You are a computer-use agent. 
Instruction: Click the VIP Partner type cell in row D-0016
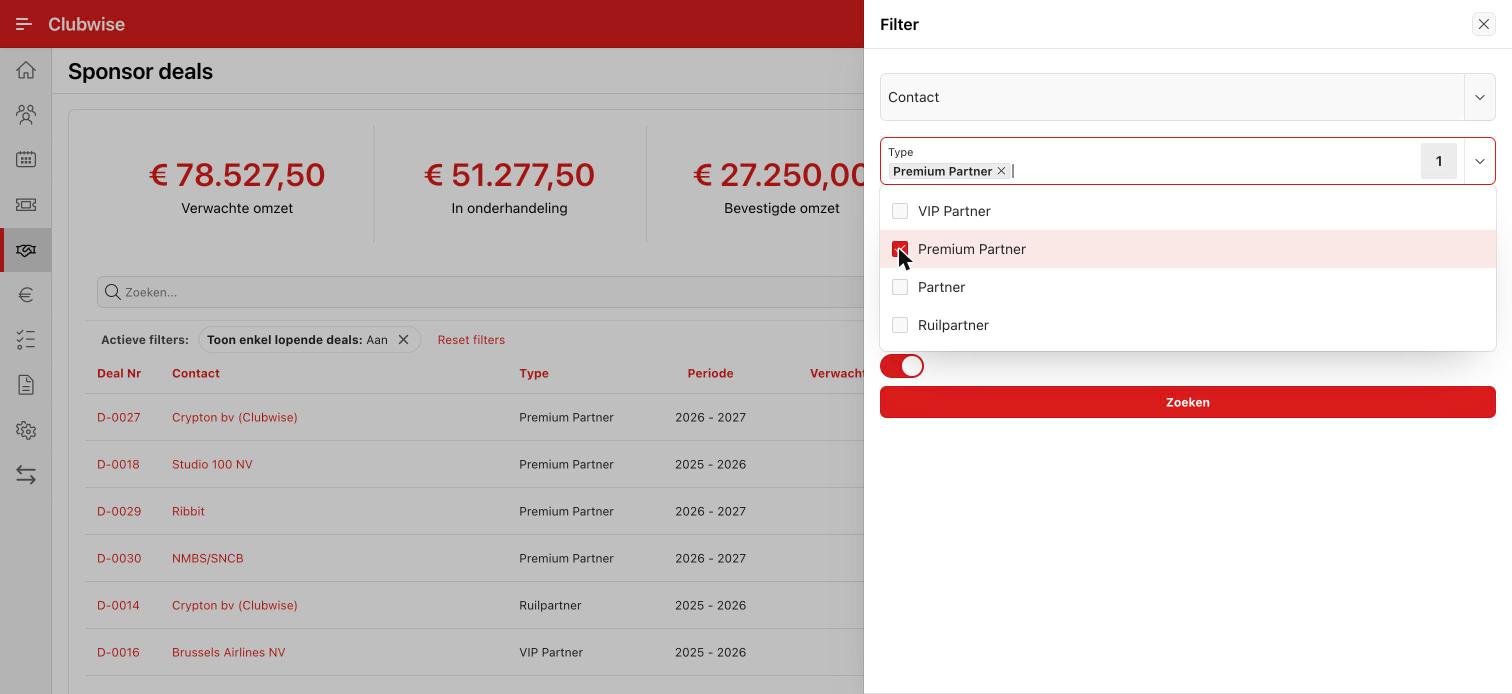[x=551, y=652]
